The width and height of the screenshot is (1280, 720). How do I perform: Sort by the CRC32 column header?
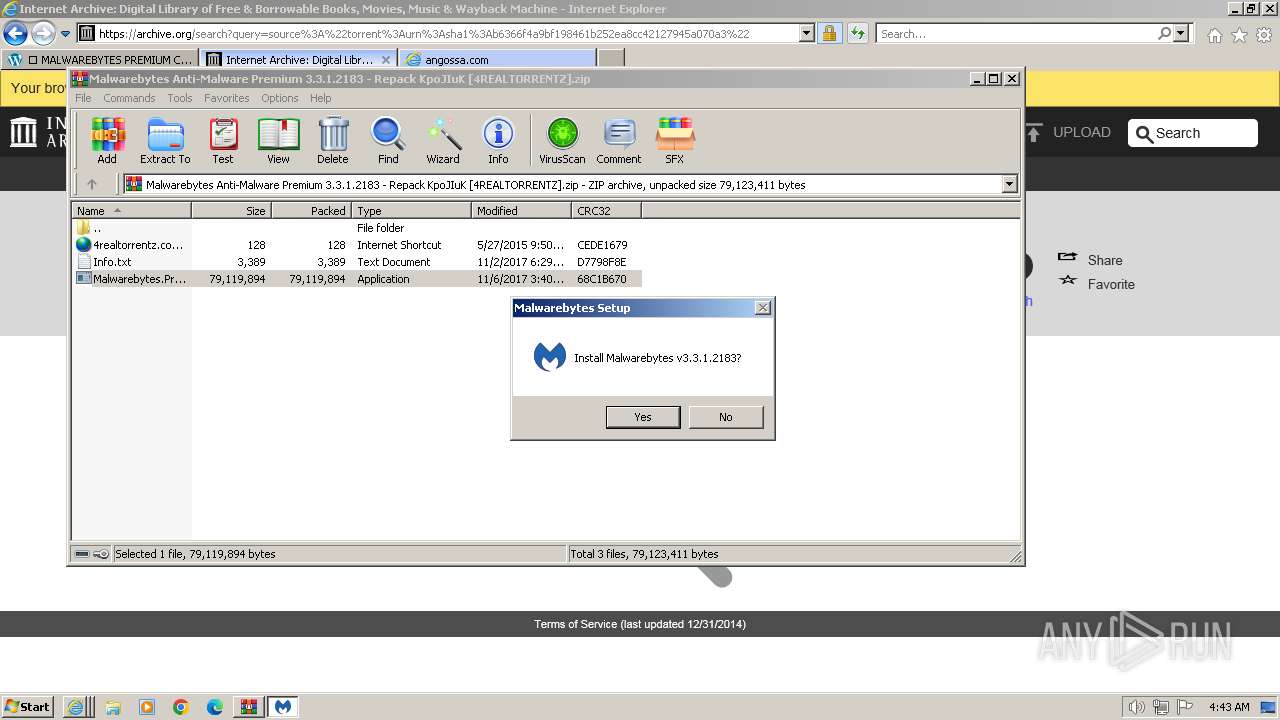(606, 210)
